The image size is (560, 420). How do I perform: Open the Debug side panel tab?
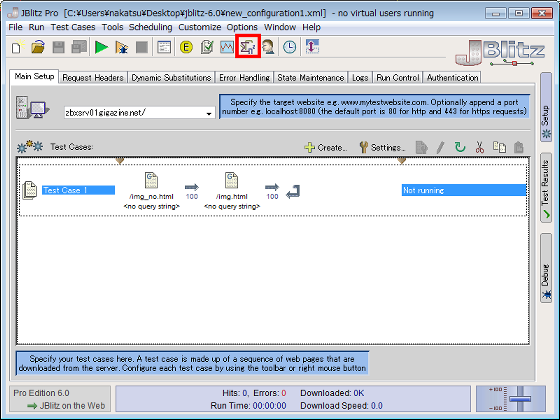click(546, 268)
